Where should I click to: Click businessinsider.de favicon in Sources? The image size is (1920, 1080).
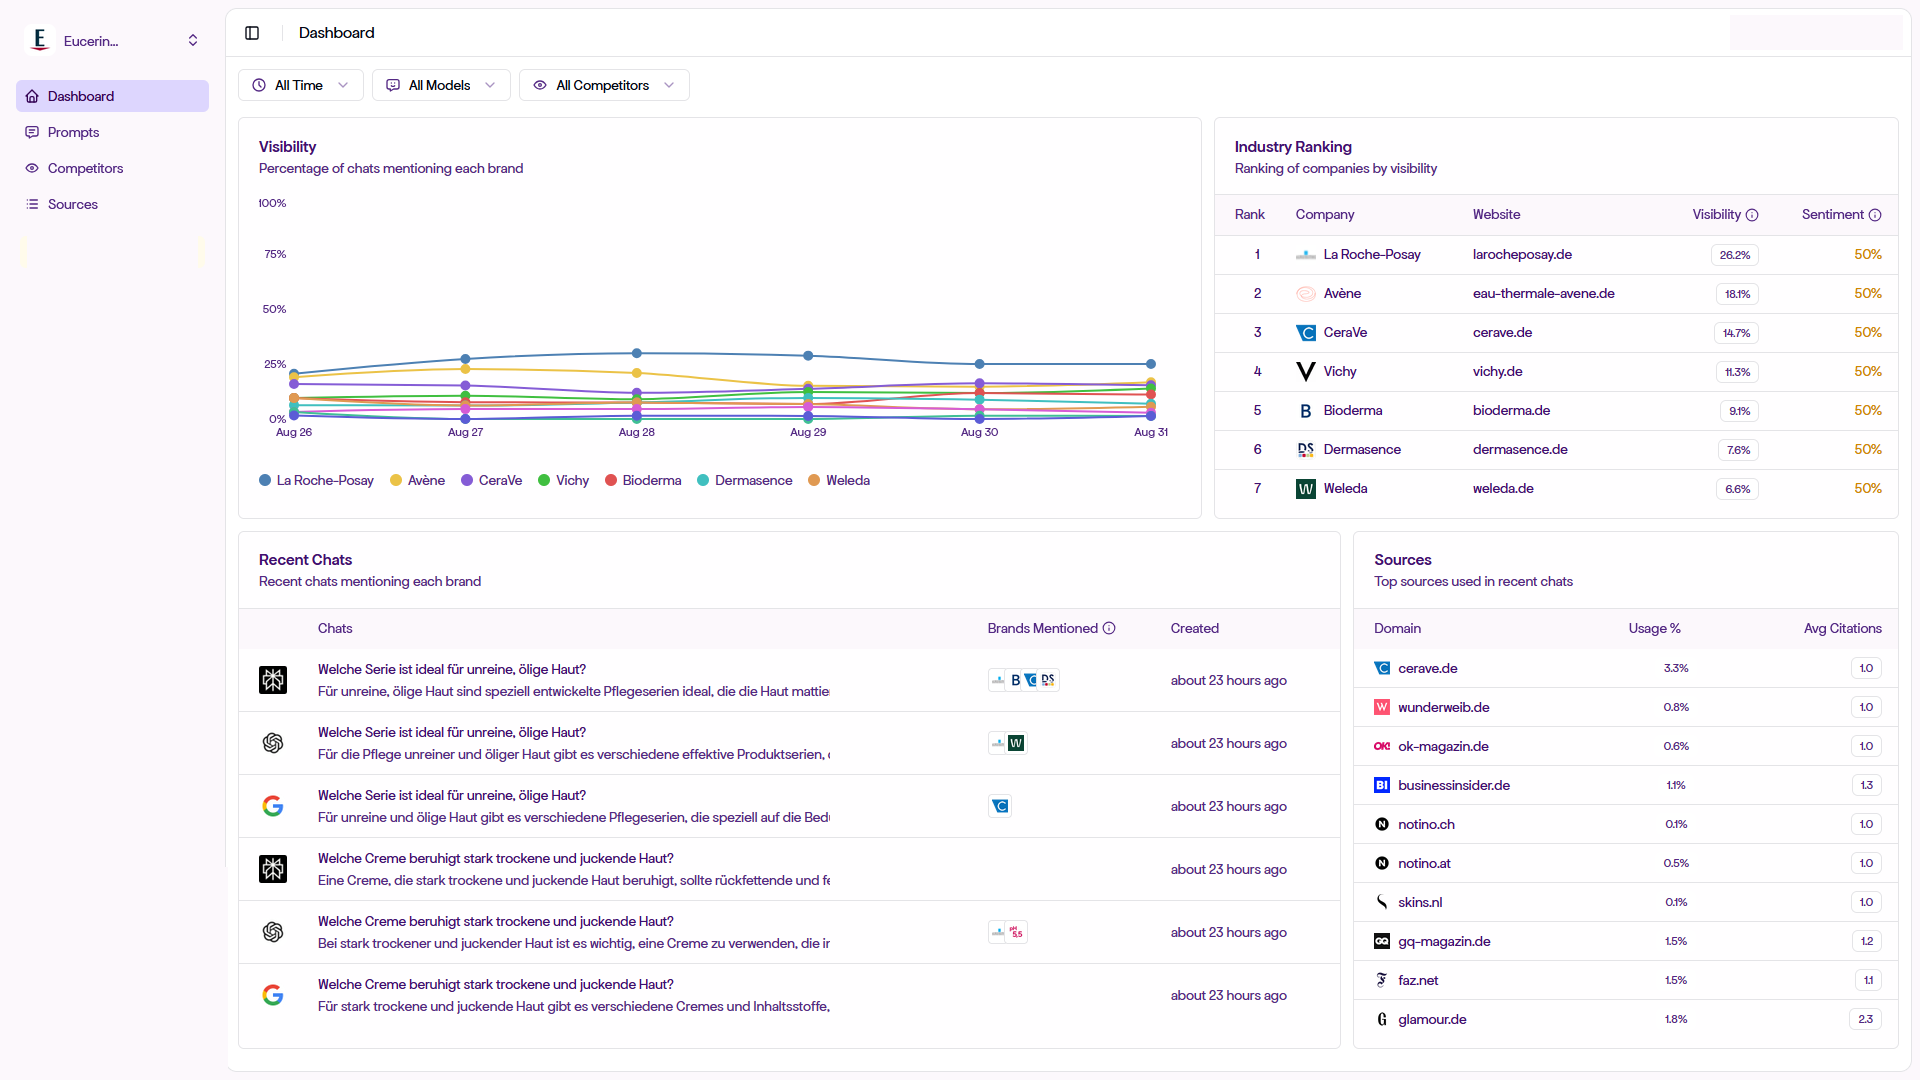[x=1382, y=785]
